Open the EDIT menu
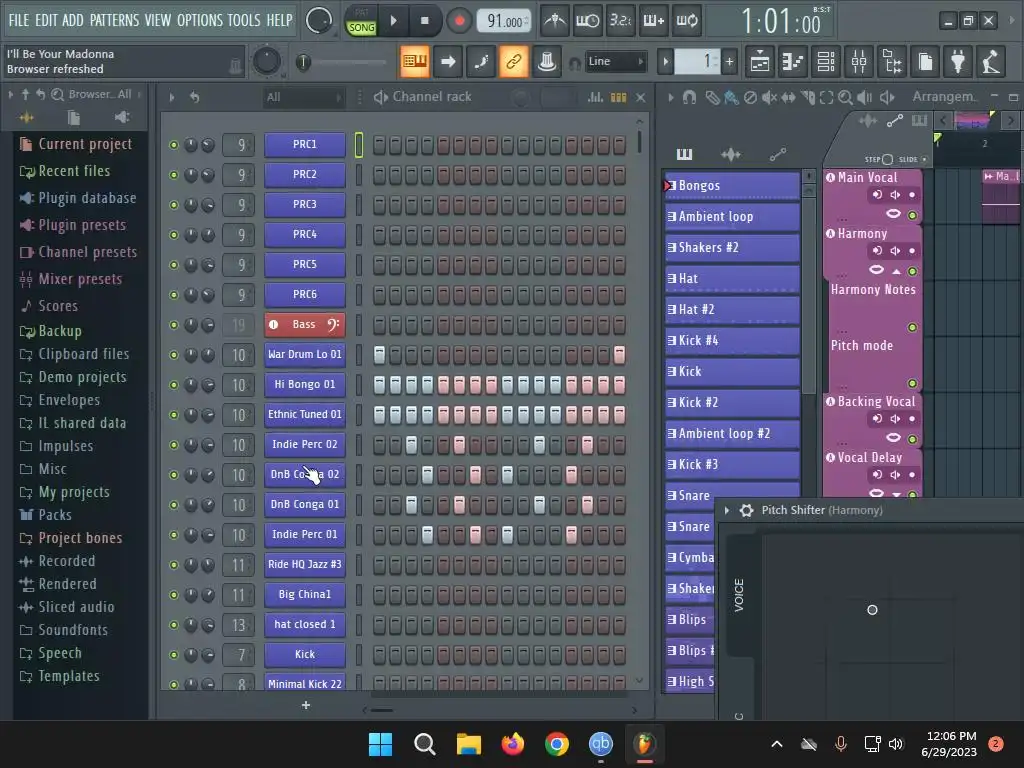The image size is (1024, 768). click(46, 20)
